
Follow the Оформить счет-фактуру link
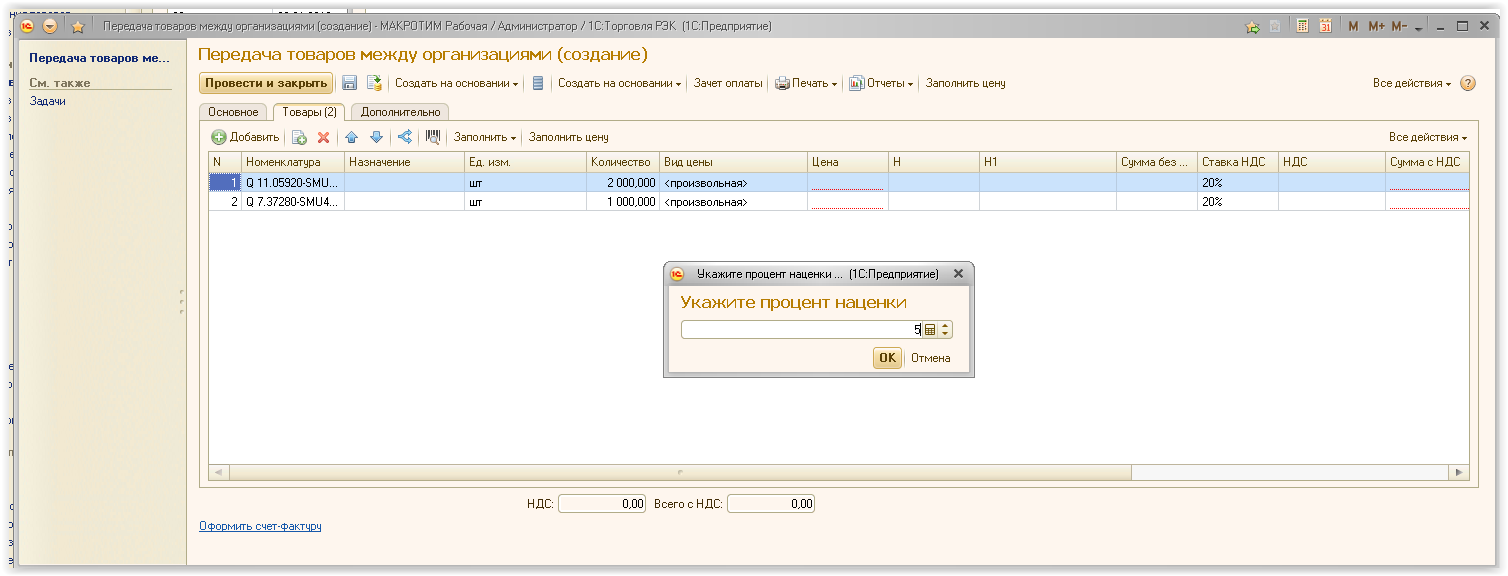(x=260, y=526)
